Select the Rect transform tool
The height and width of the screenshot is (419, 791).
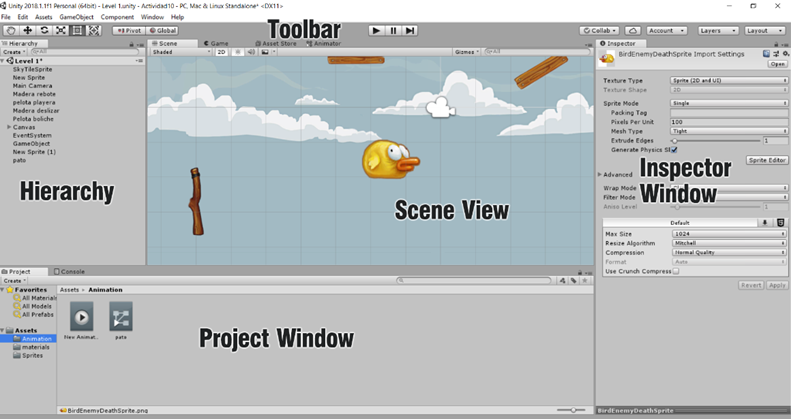coord(77,31)
